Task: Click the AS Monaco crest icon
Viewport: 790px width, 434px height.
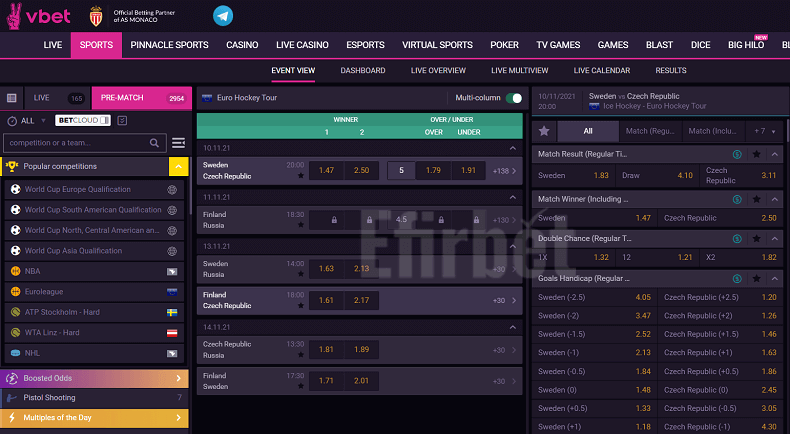Action: click(x=96, y=16)
